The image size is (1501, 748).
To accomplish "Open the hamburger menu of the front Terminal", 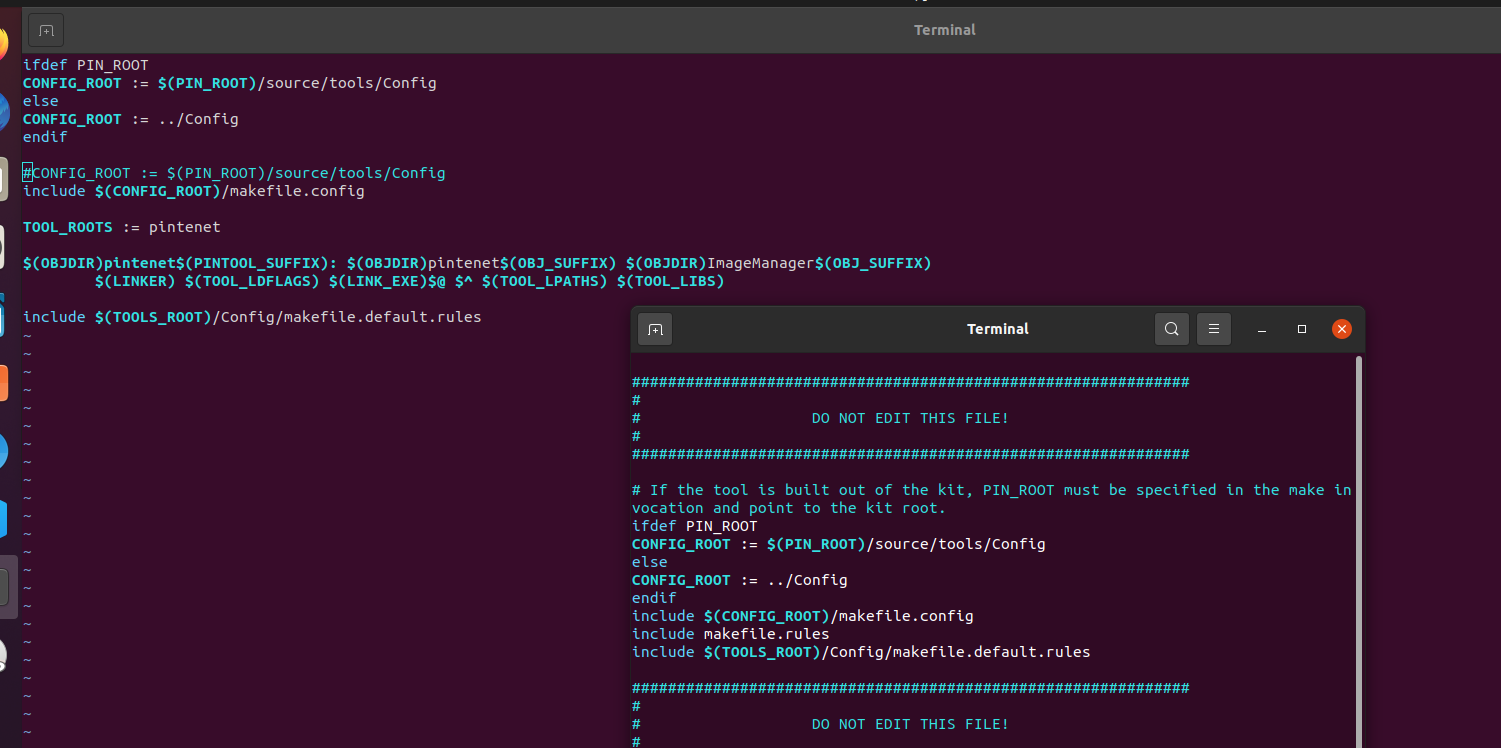I will [x=1213, y=329].
